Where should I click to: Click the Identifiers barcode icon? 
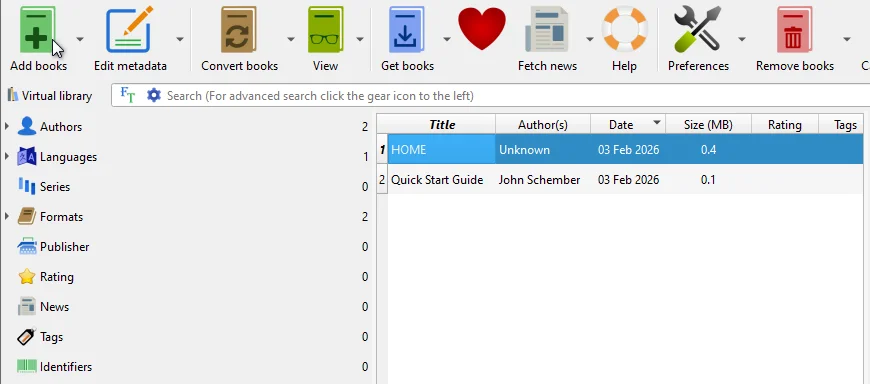(x=27, y=366)
